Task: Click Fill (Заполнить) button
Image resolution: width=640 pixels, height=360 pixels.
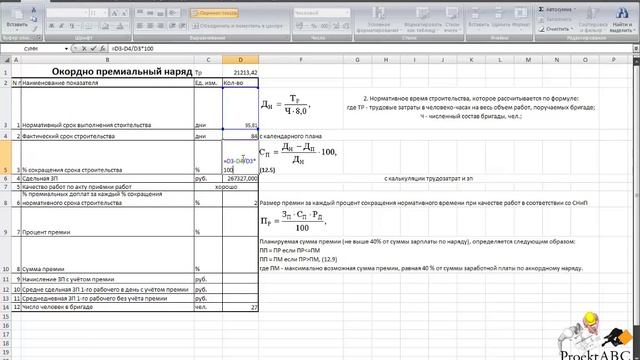Action: tap(556, 19)
